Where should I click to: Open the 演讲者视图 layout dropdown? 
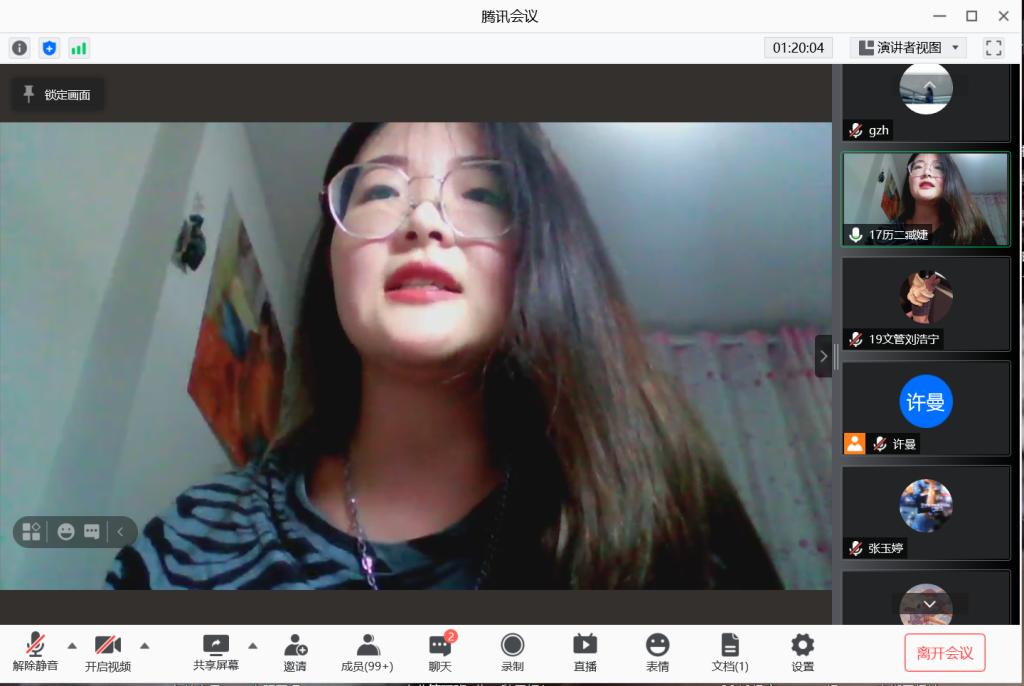[x=908, y=48]
